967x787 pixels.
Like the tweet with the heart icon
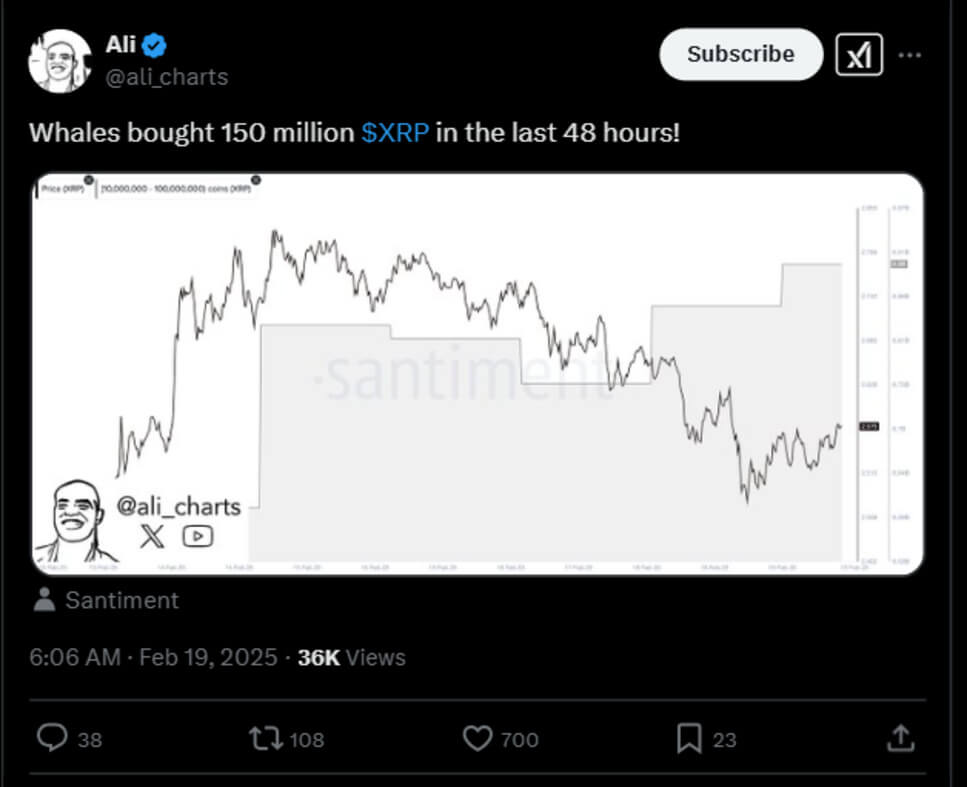477,738
